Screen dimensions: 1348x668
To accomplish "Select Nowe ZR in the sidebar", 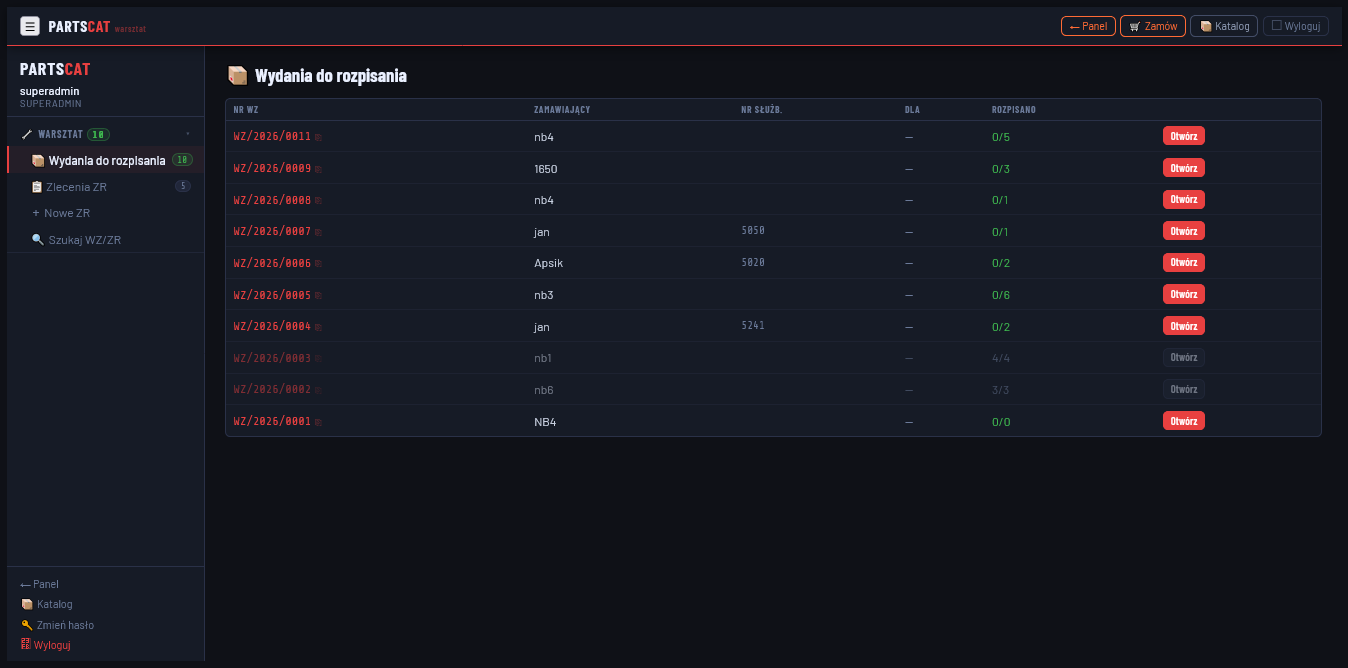I will [x=67, y=213].
